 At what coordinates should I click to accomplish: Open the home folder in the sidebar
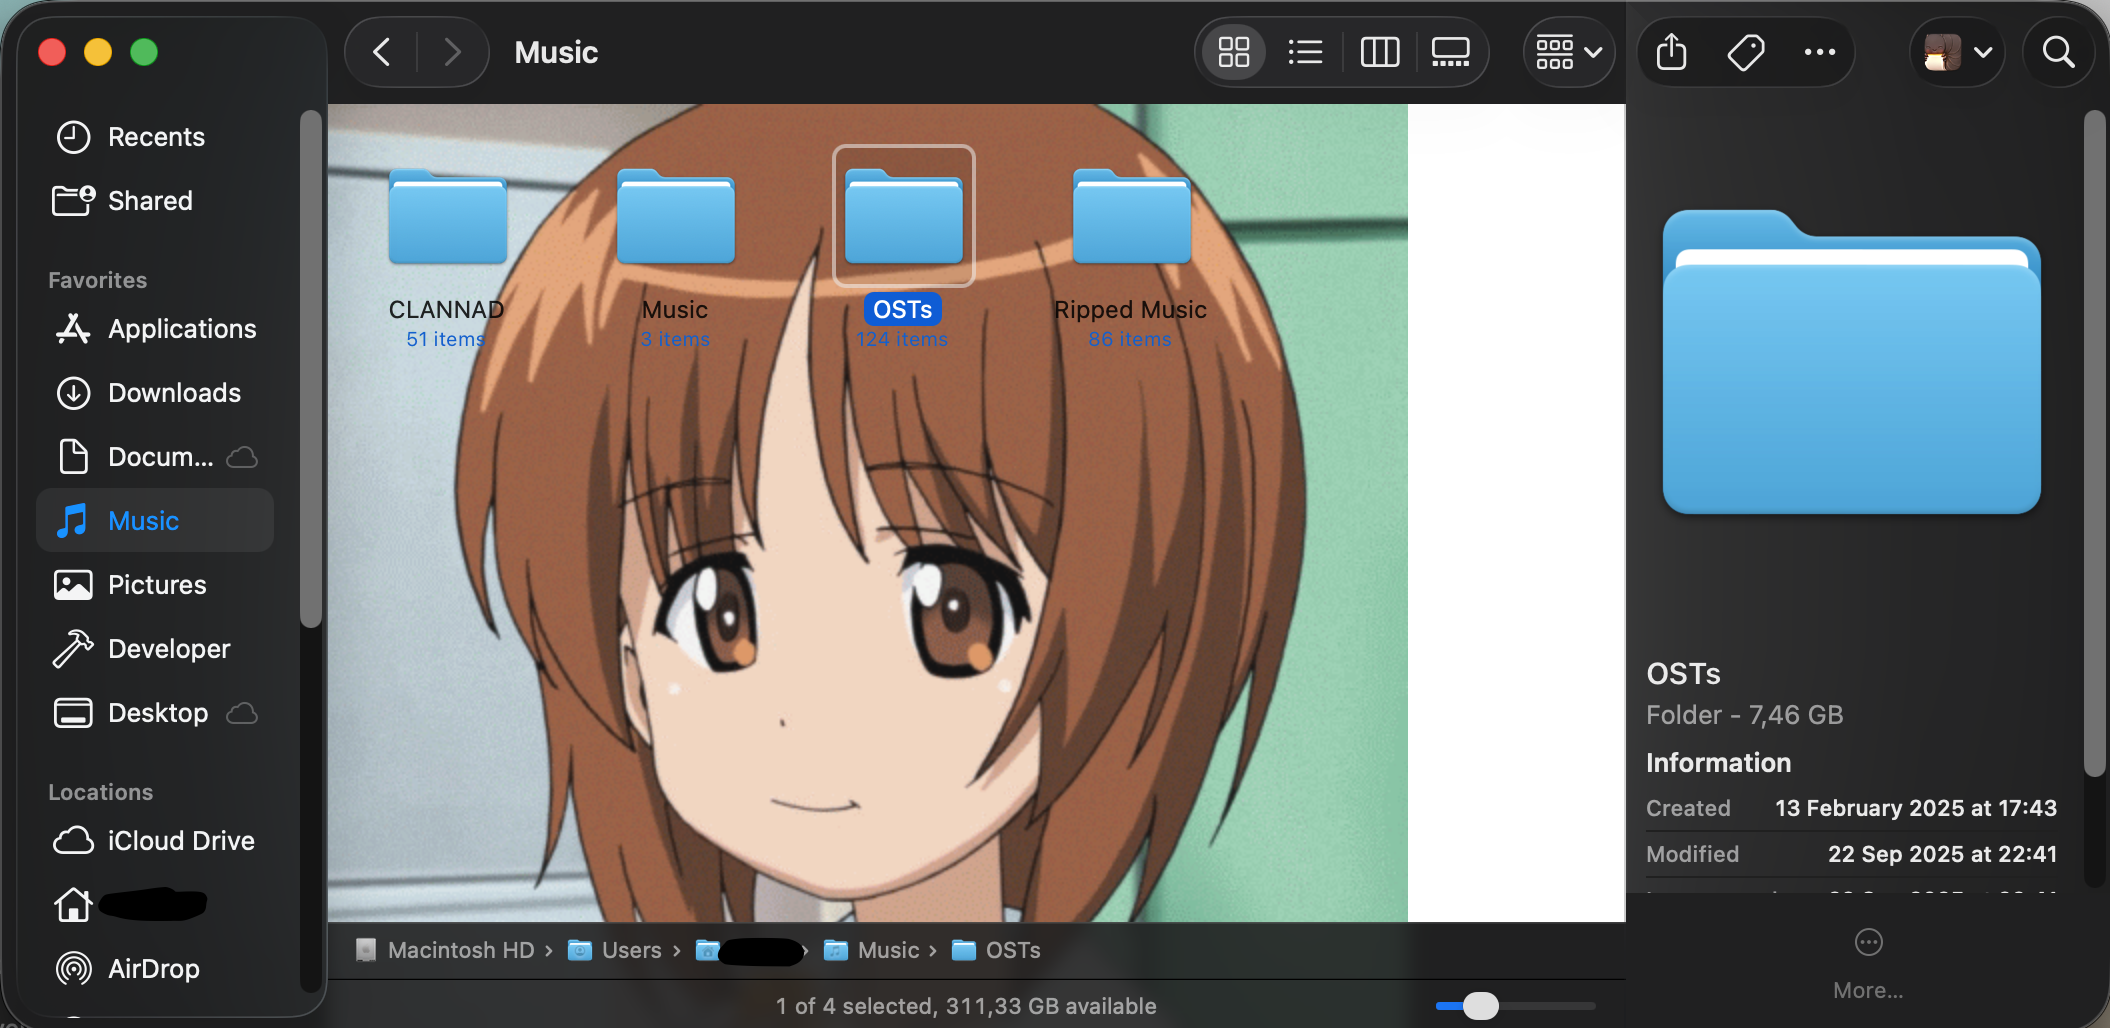[x=156, y=905]
